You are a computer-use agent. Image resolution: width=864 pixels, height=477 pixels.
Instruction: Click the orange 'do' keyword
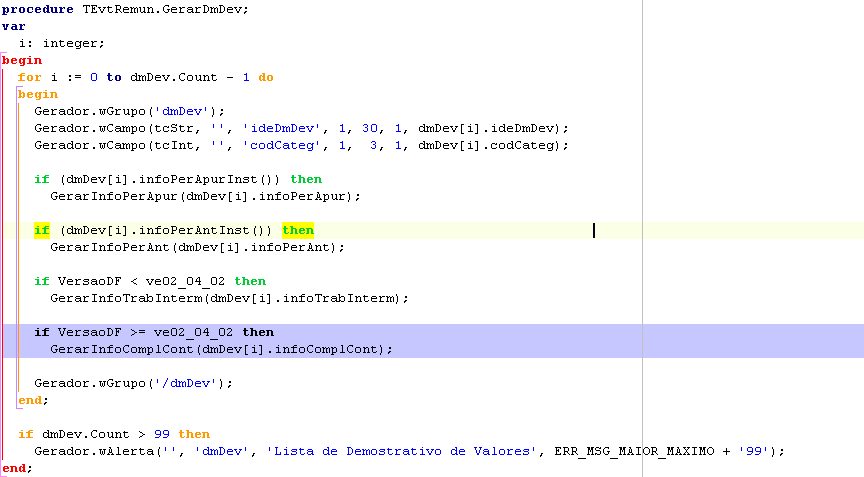tap(266, 78)
